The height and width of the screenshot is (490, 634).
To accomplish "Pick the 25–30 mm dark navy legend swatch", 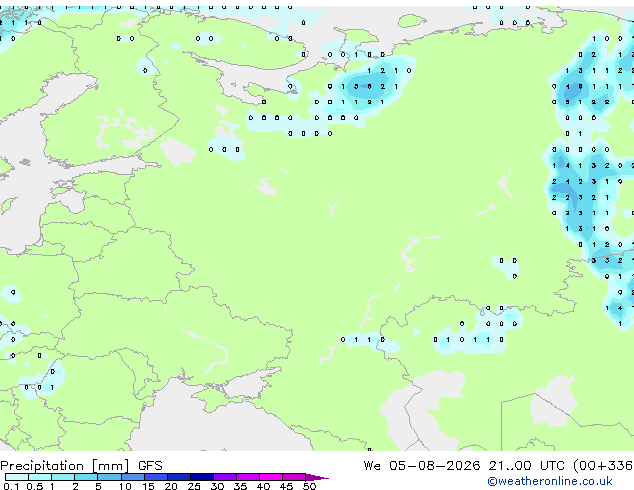I will (202, 477).
